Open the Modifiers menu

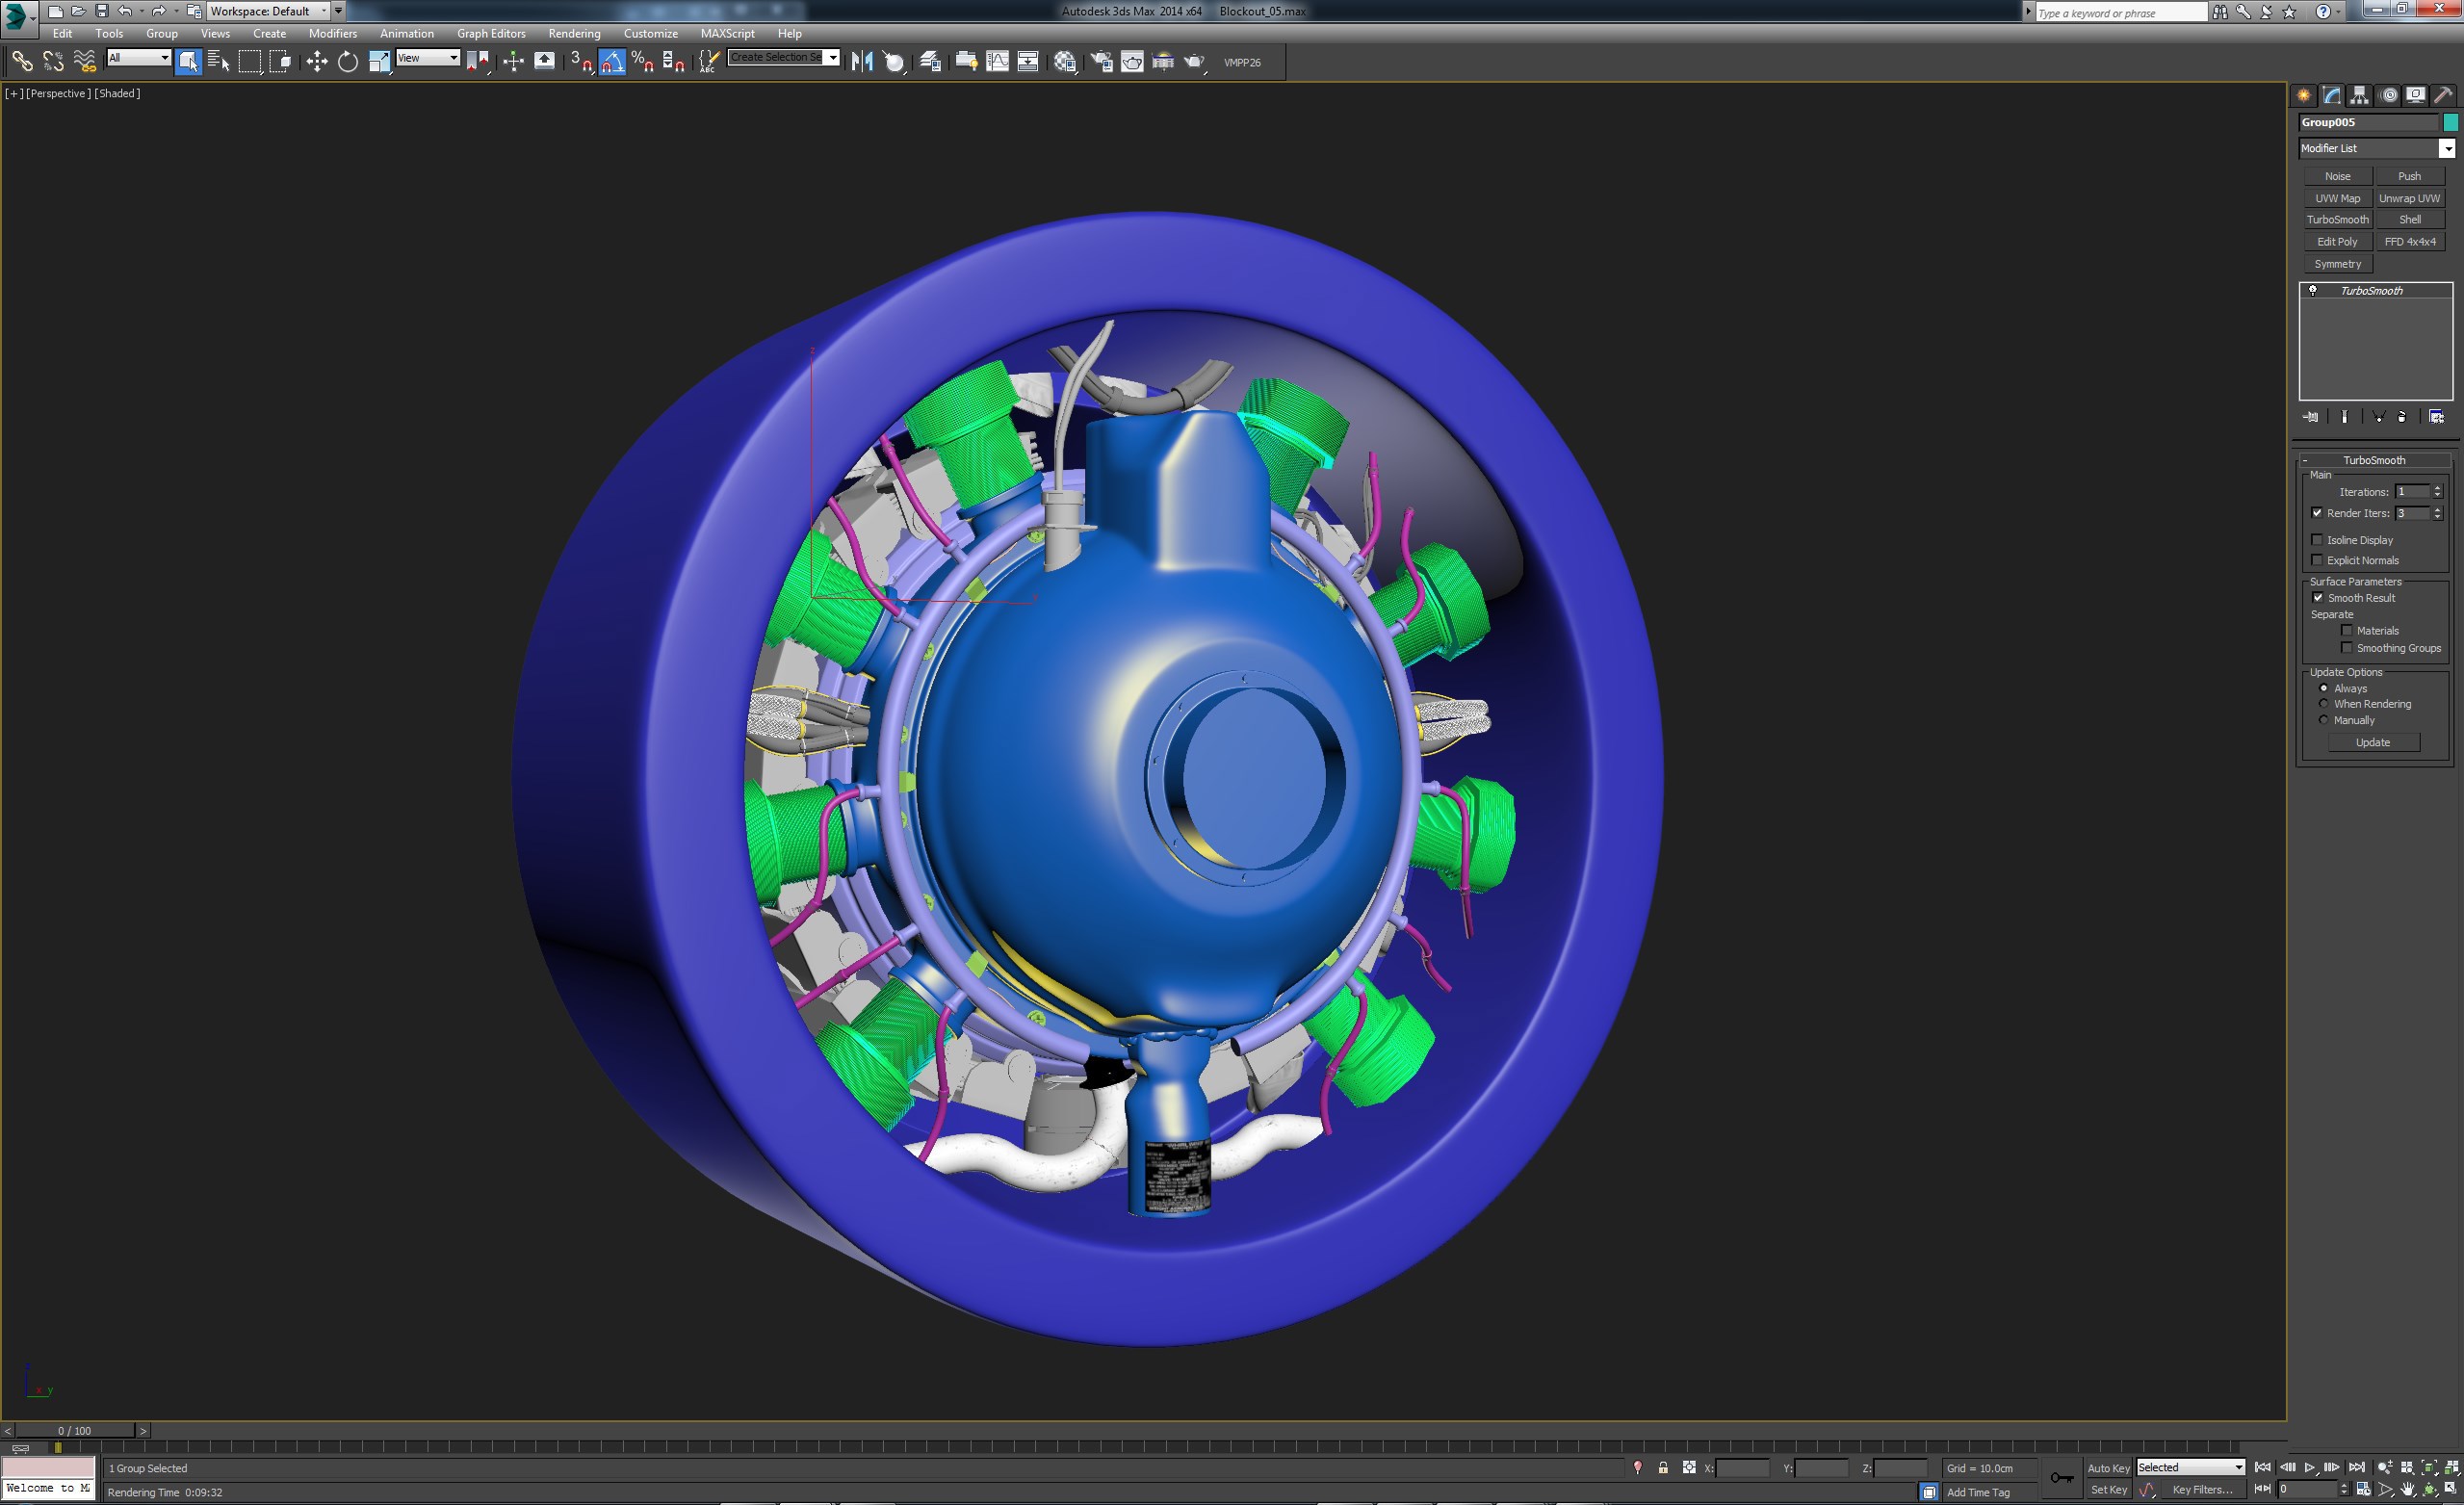(x=333, y=33)
